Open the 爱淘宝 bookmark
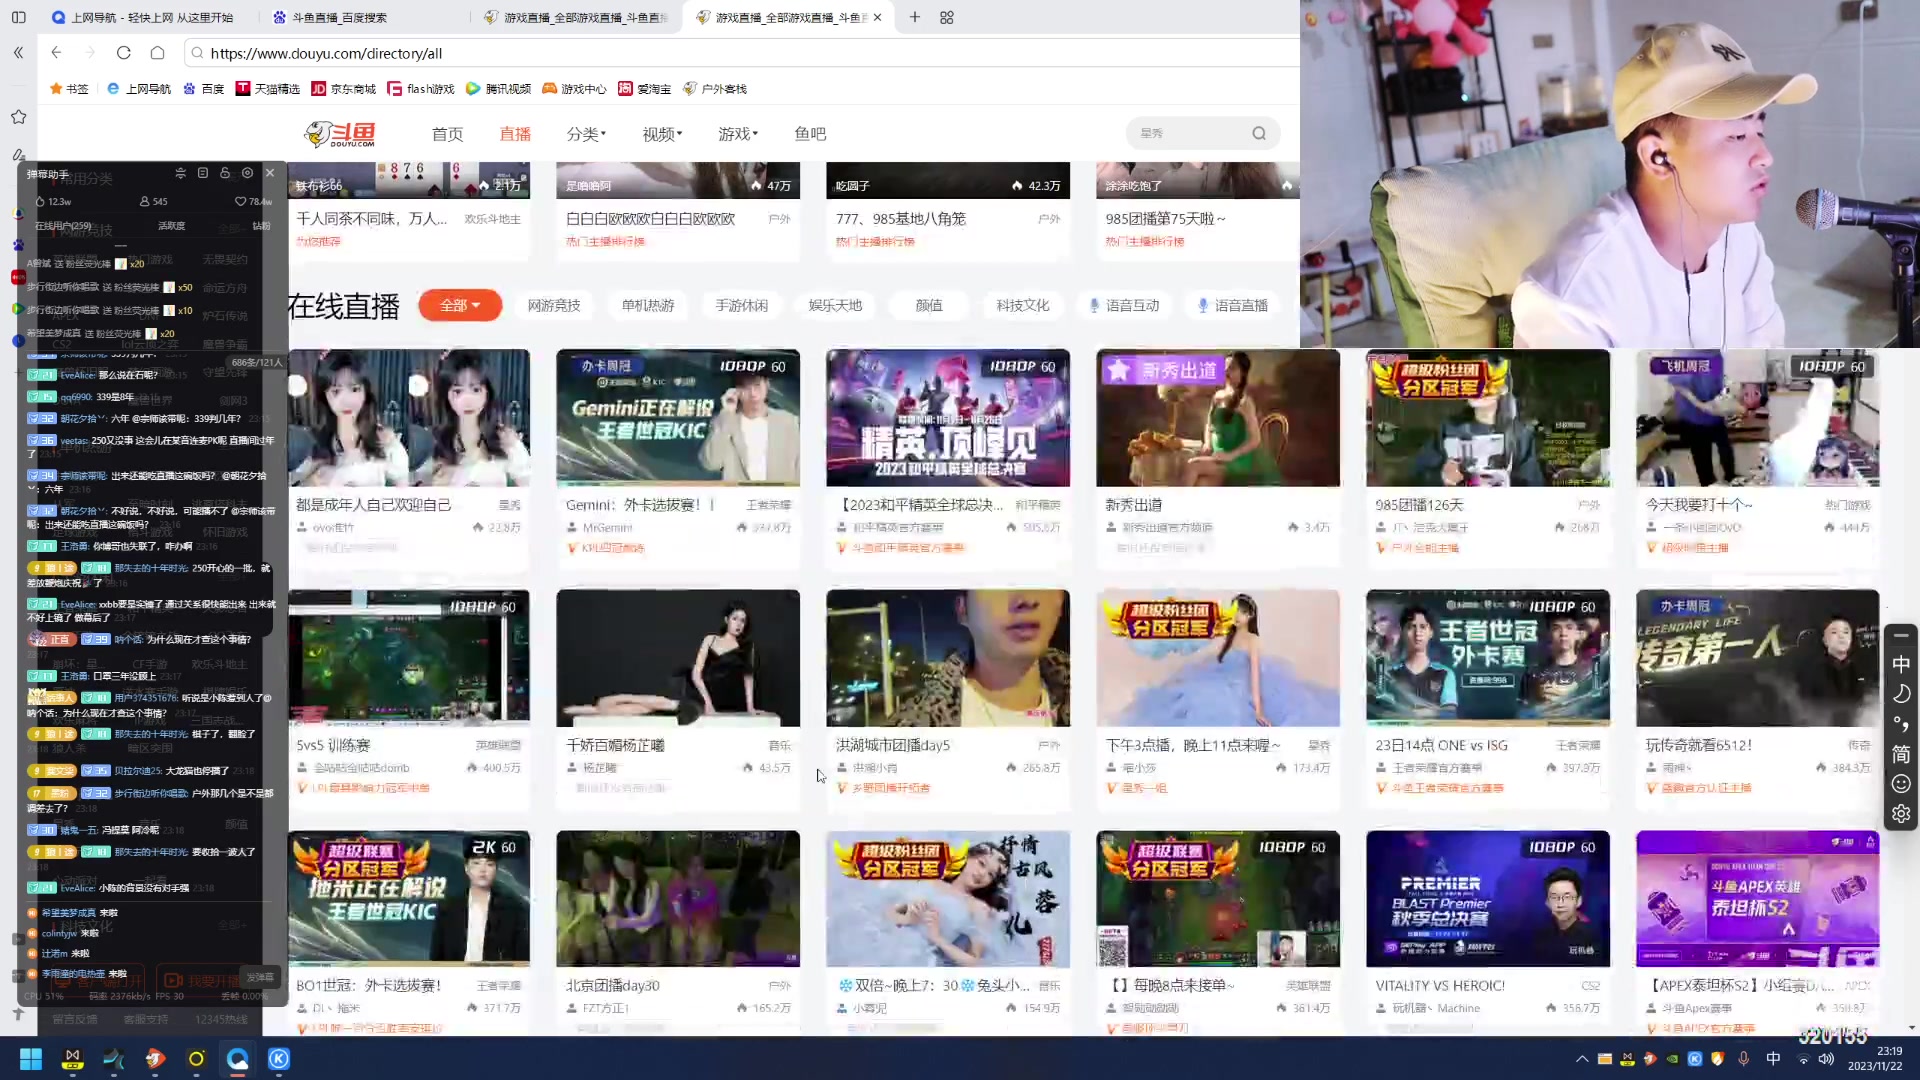 point(644,89)
